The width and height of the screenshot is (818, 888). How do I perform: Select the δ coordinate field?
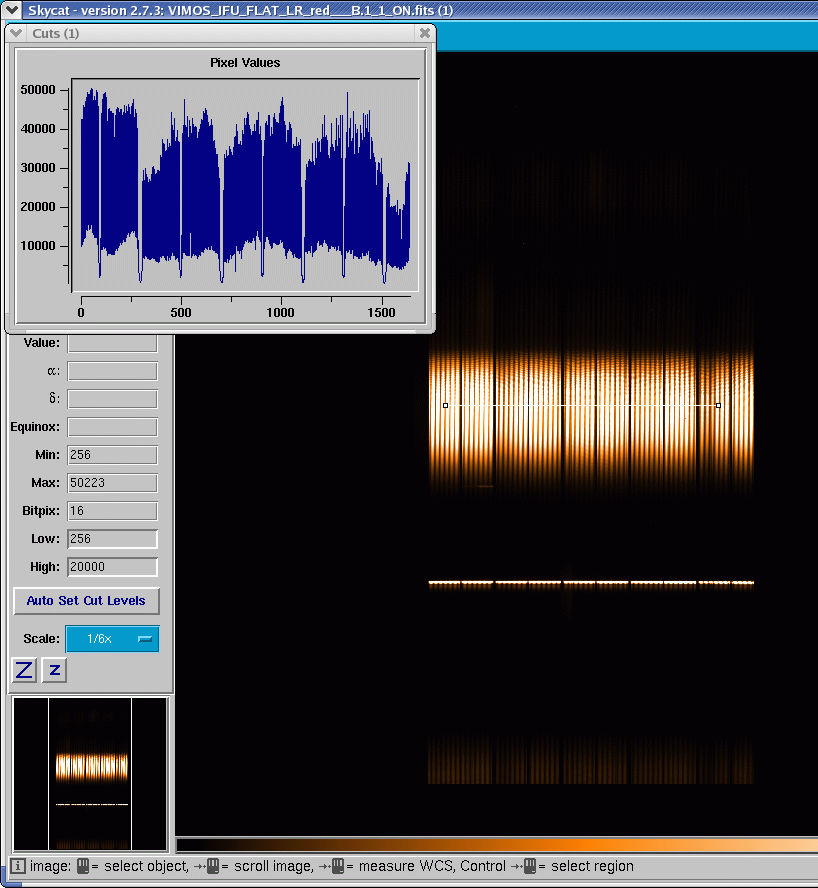click(112, 399)
